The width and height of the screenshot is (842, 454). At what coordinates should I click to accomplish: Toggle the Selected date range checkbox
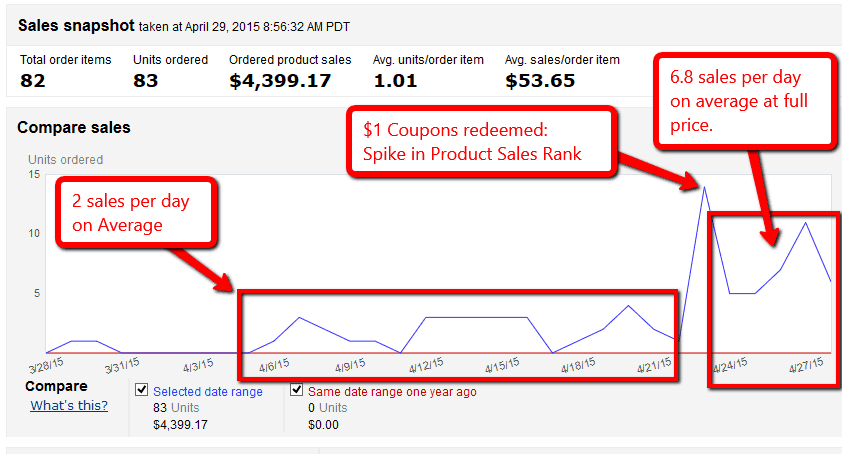point(142,390)
